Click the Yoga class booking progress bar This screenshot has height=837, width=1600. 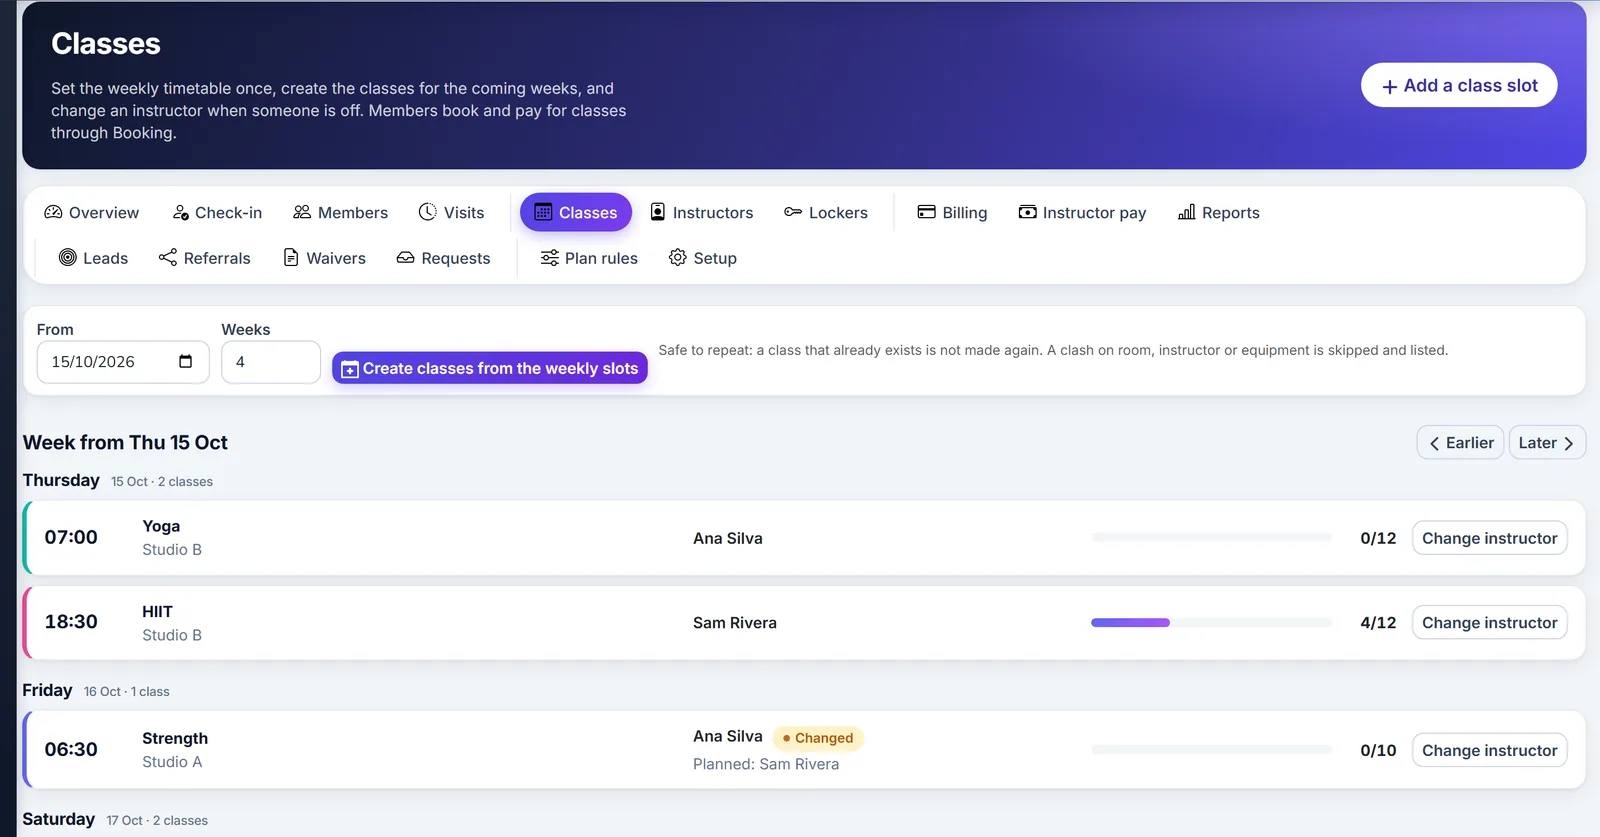coord(1211,538)
